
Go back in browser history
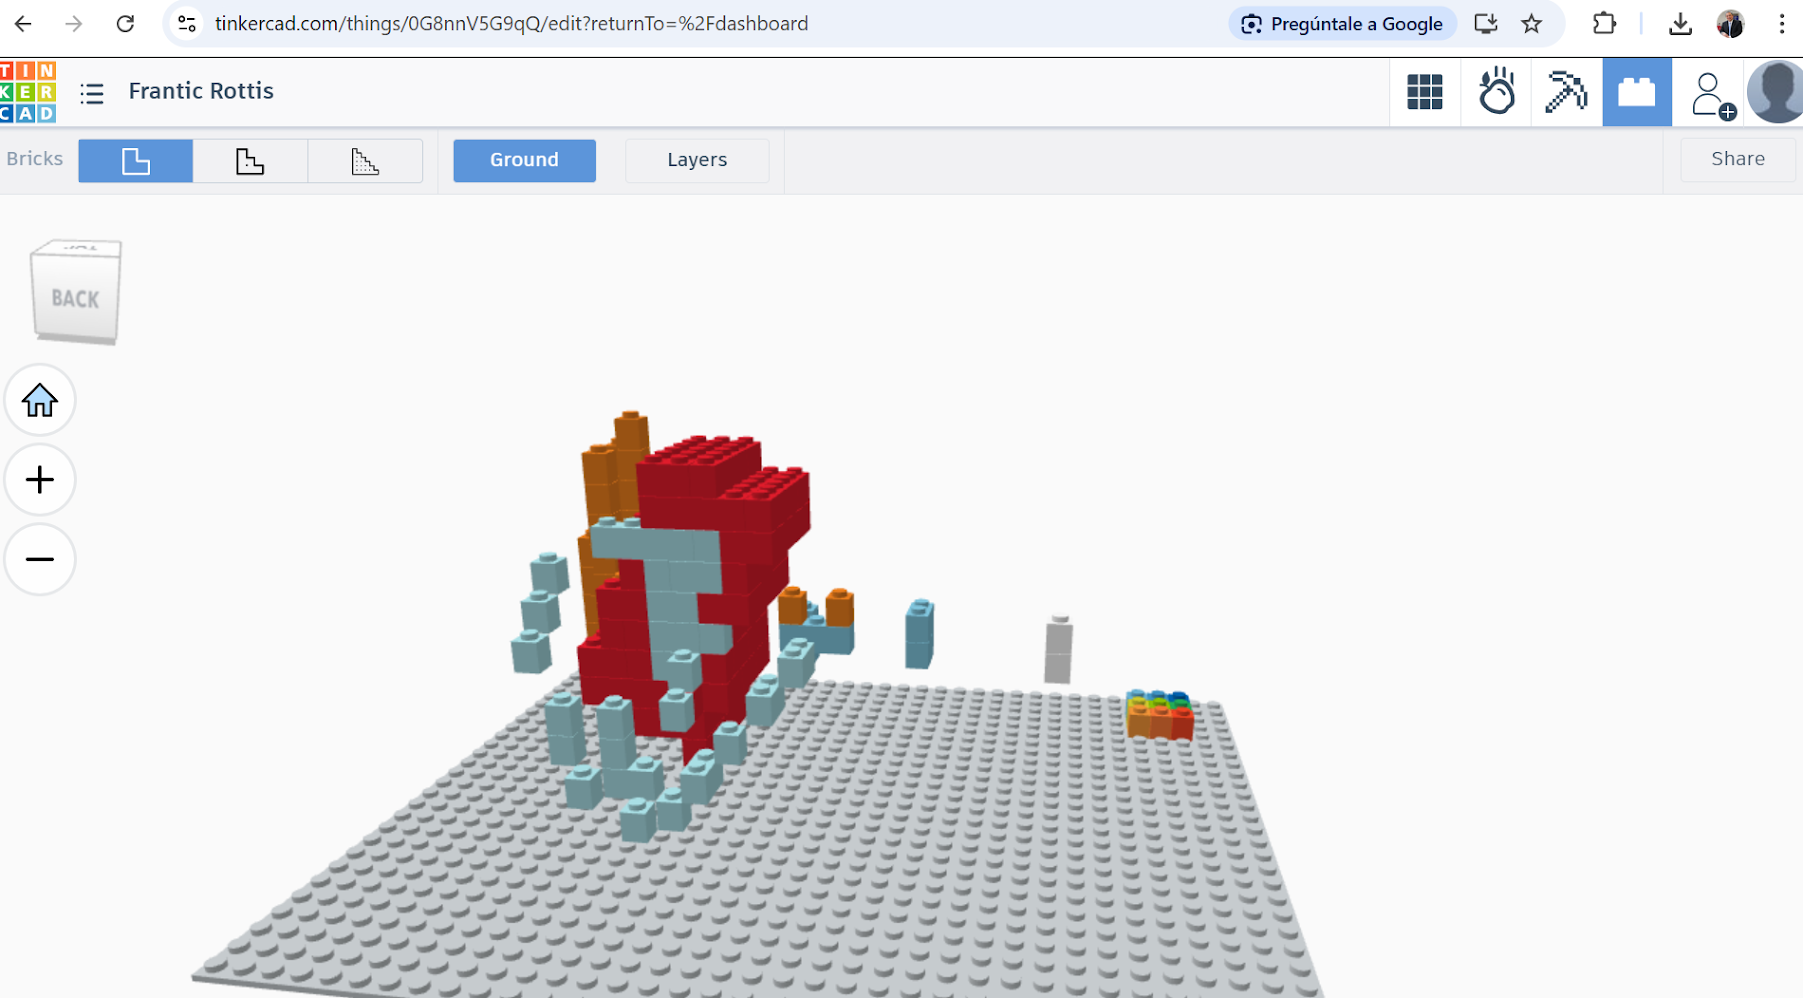23,23
